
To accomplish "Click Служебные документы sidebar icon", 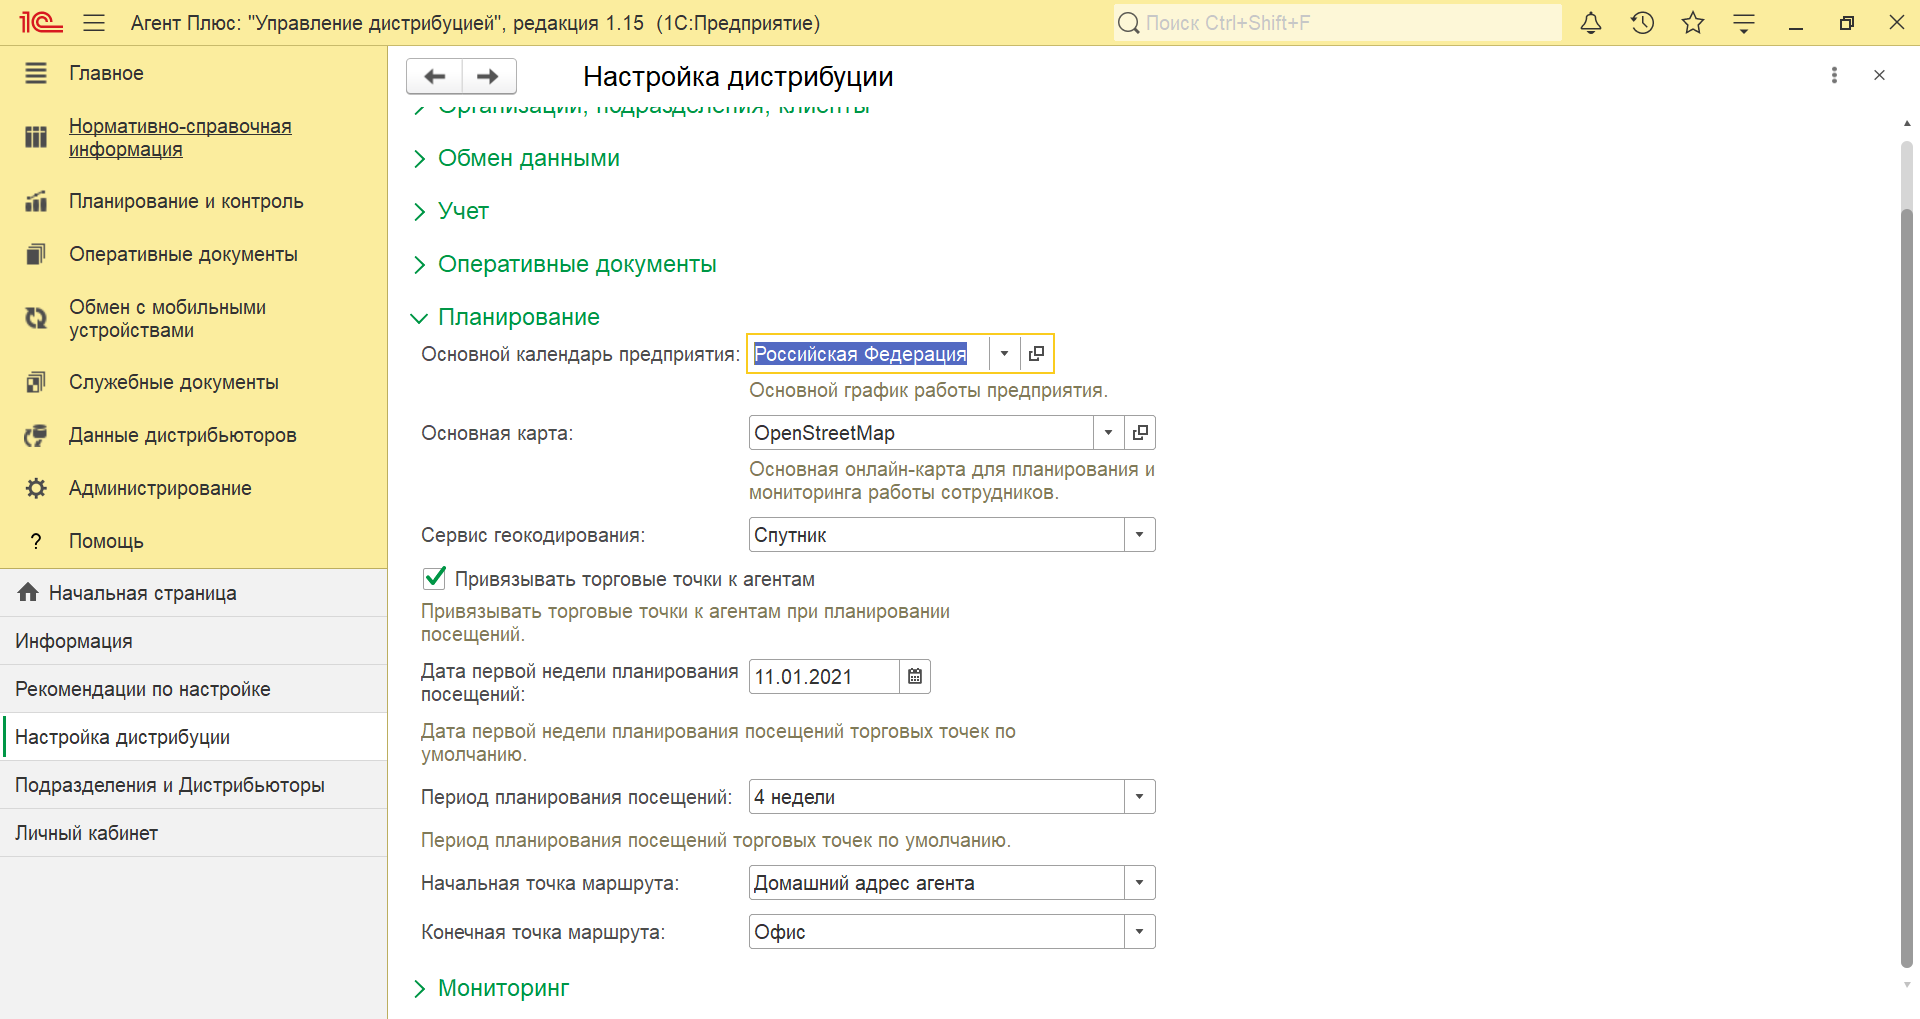I will tap(36, 382).
